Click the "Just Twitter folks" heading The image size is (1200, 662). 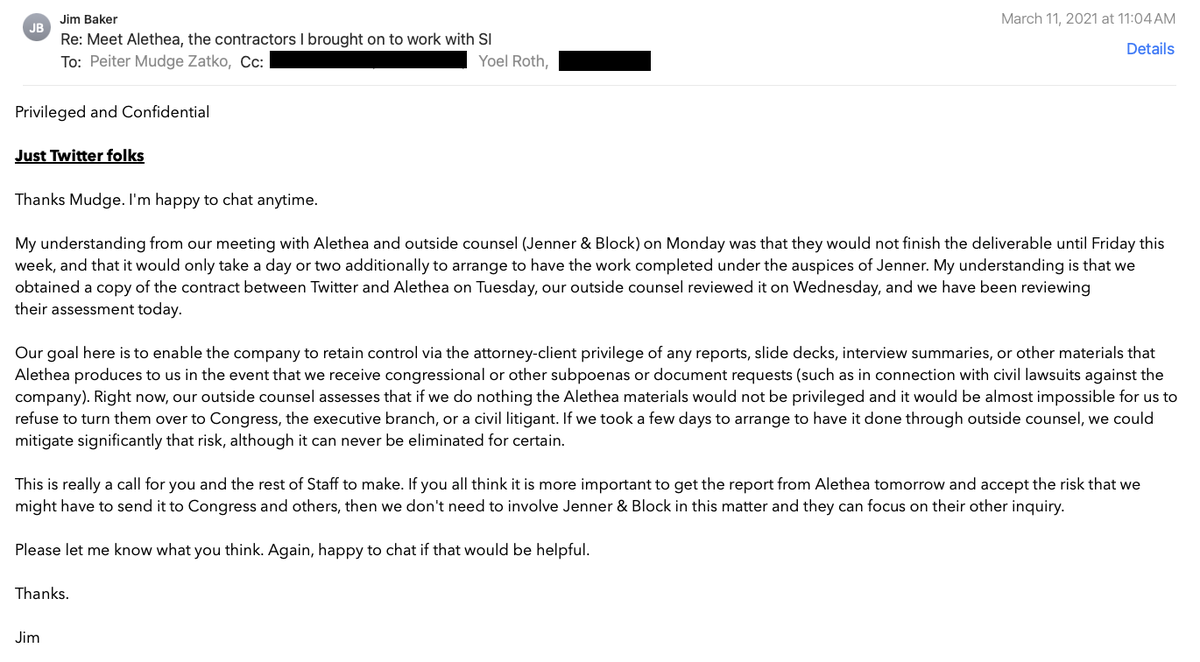click(80, 156)
